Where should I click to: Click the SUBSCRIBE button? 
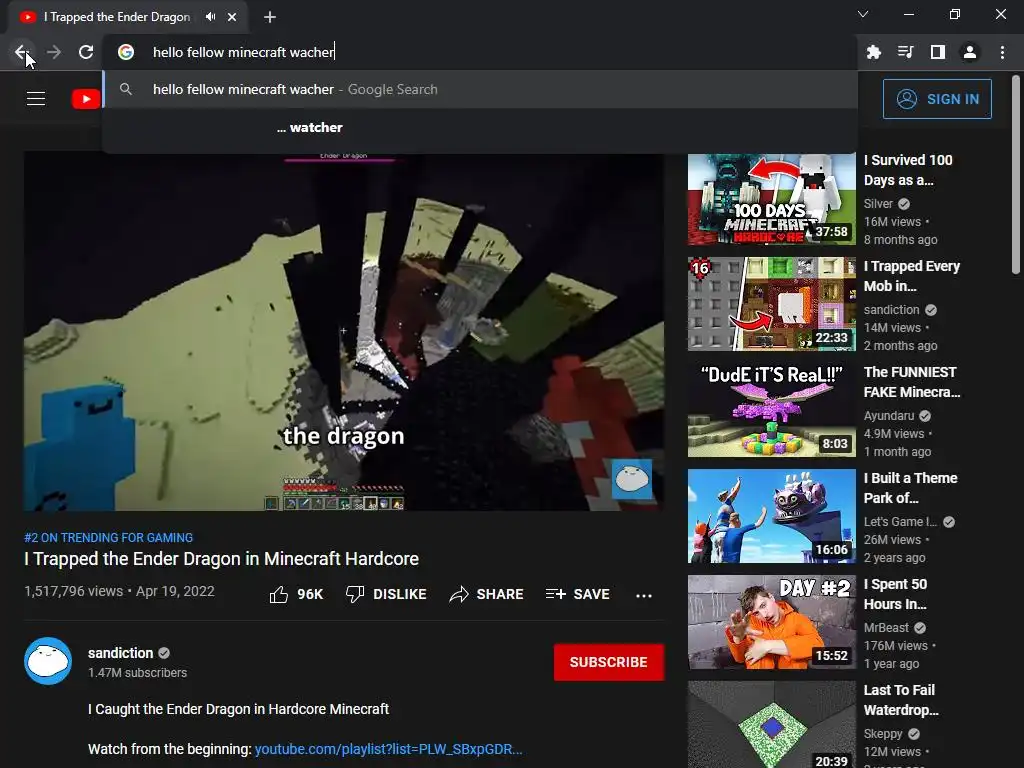(609, 662)
